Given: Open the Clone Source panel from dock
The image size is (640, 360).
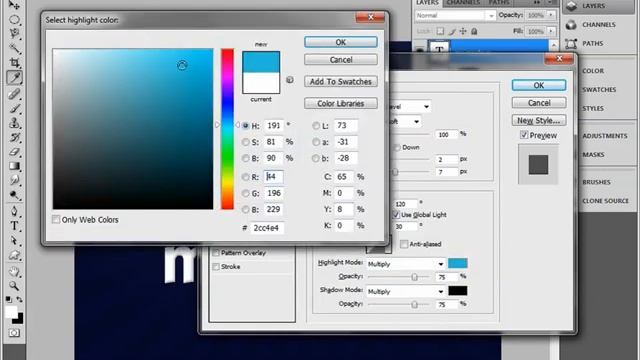Looking at the screenshot, I should (x=605, y=201).
